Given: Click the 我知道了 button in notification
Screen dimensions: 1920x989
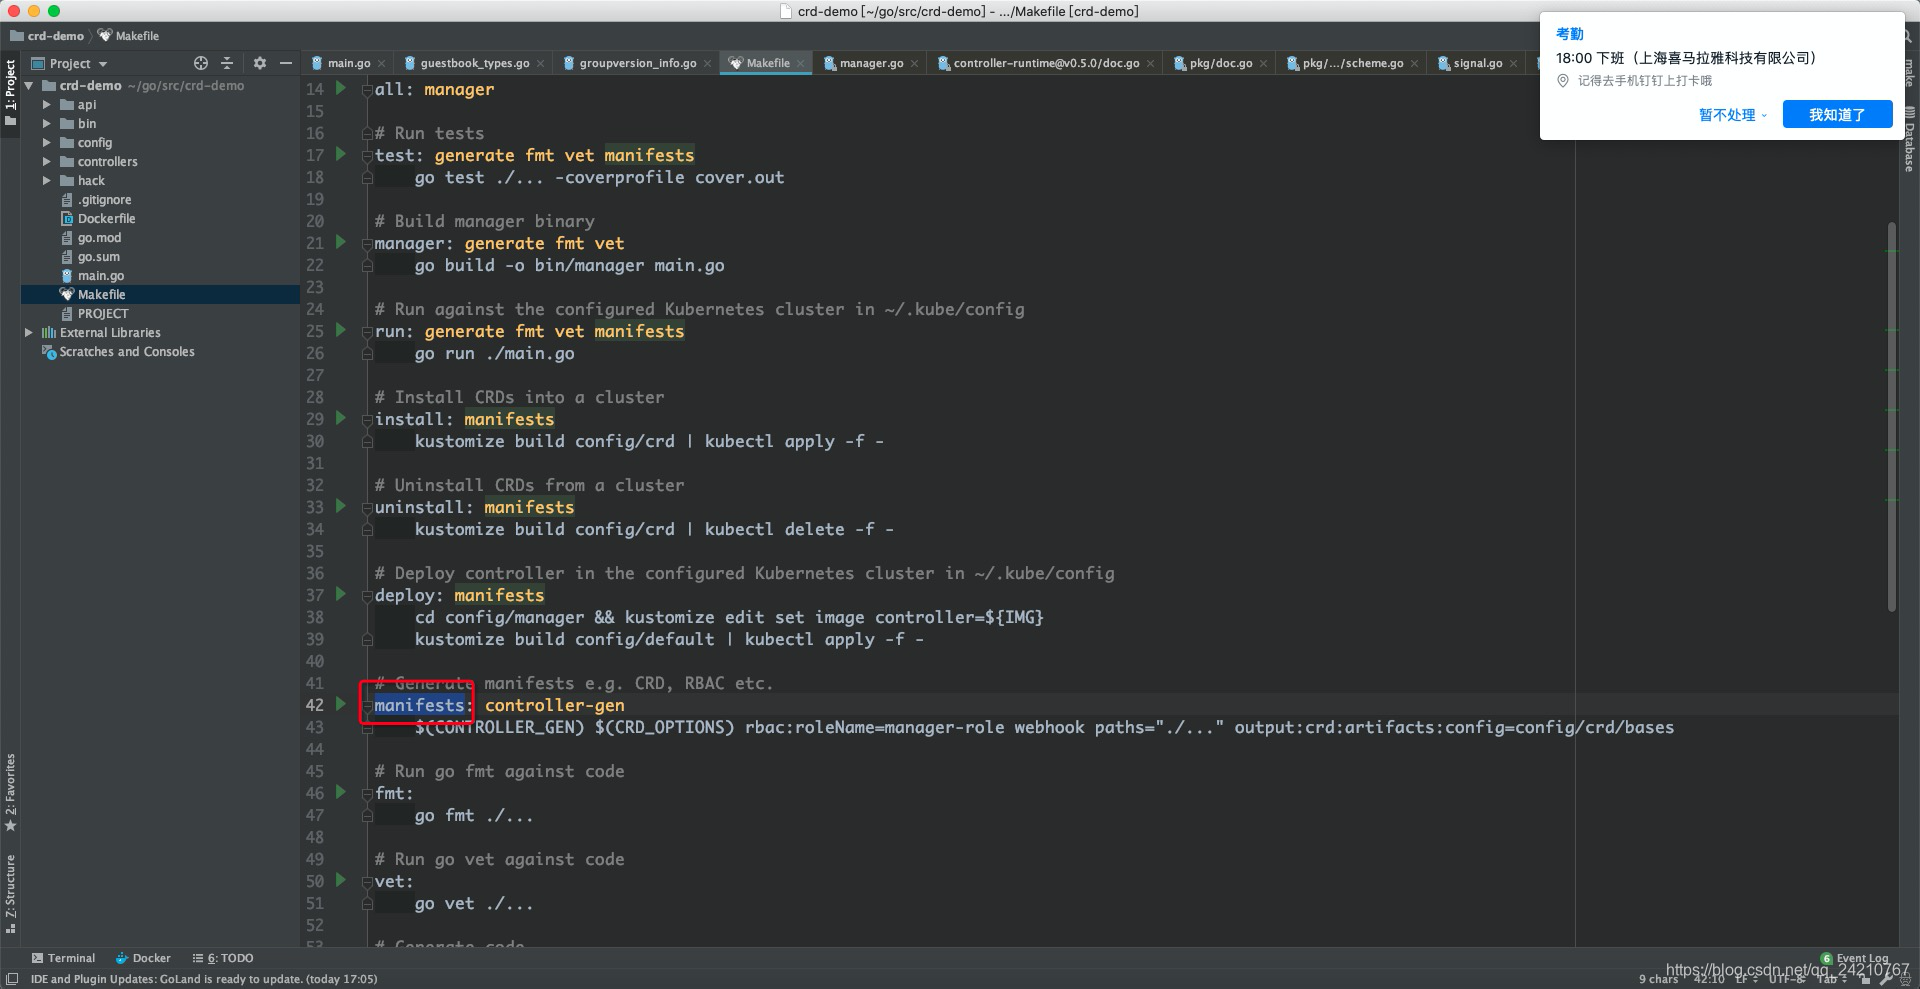Looking at the screenshot, I should (1837, 115).
